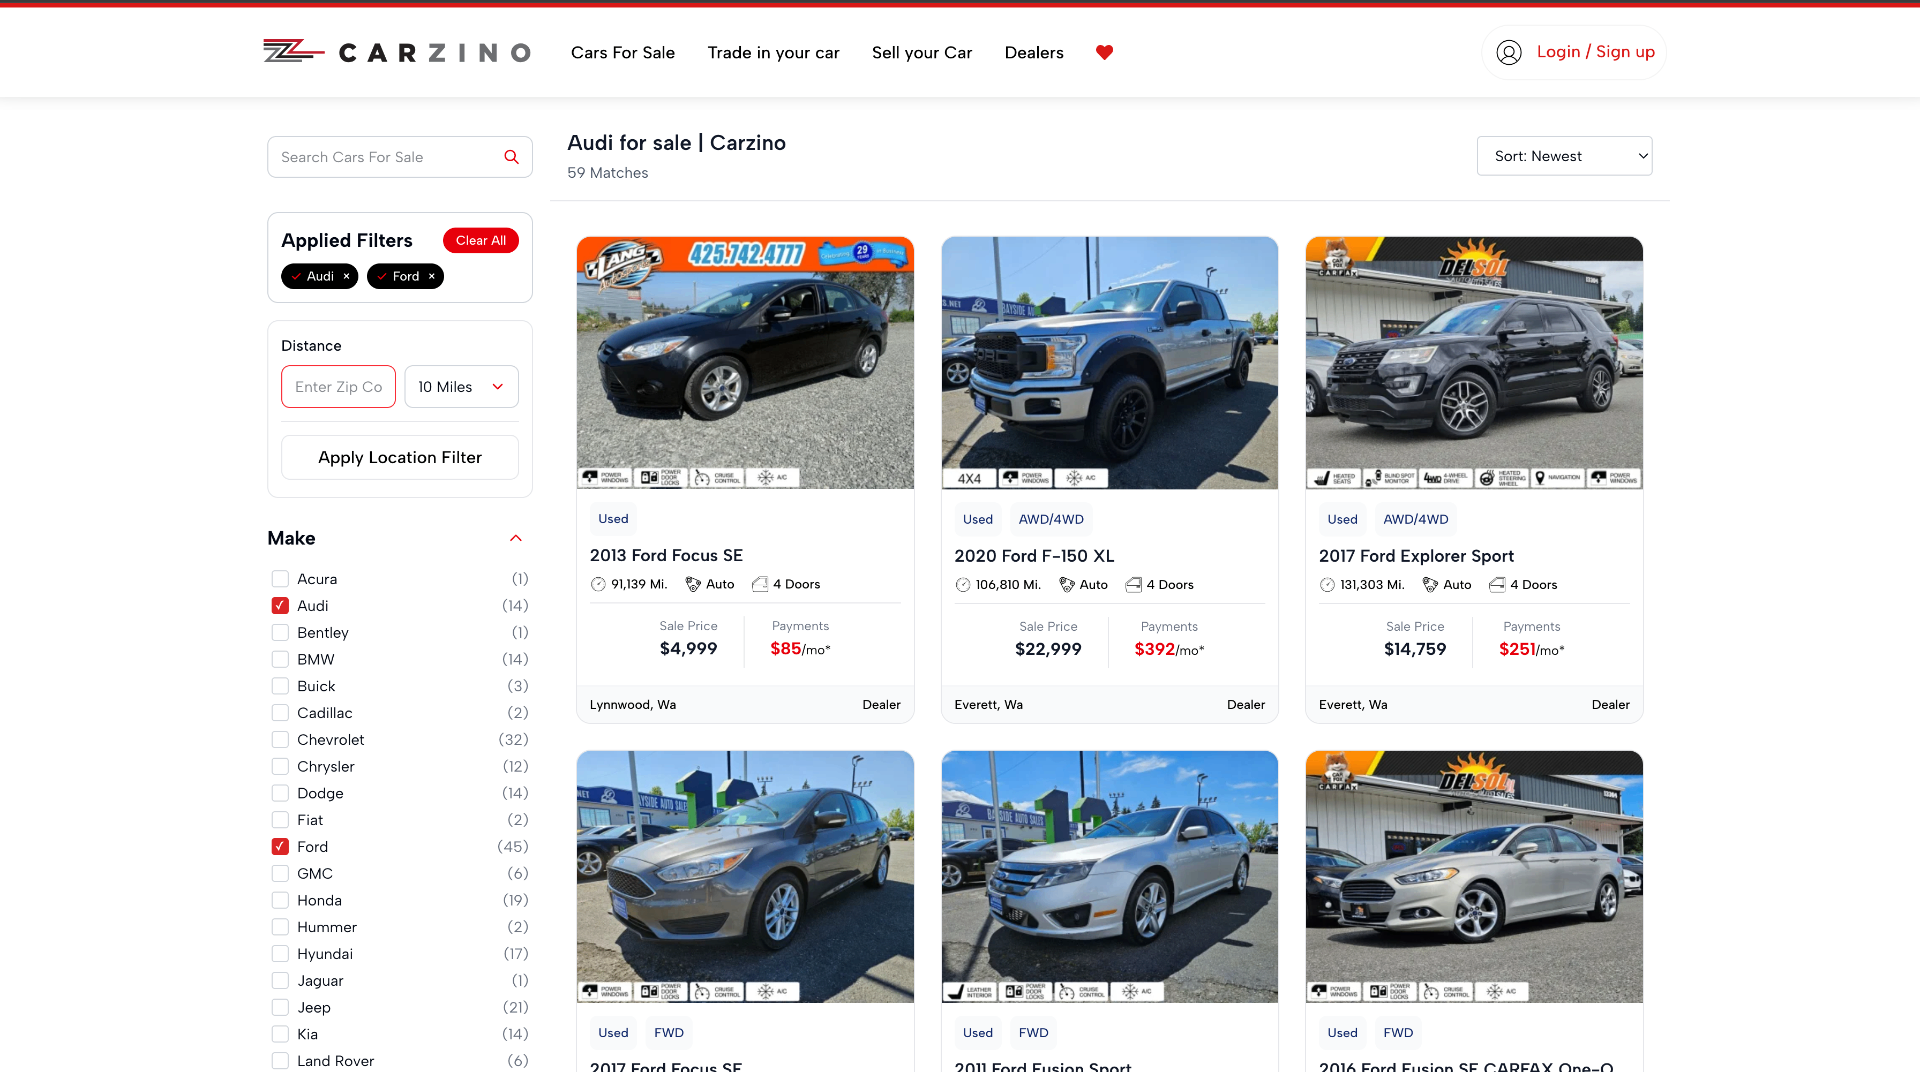Open Cars For Sale menu item

pos(622,52)
